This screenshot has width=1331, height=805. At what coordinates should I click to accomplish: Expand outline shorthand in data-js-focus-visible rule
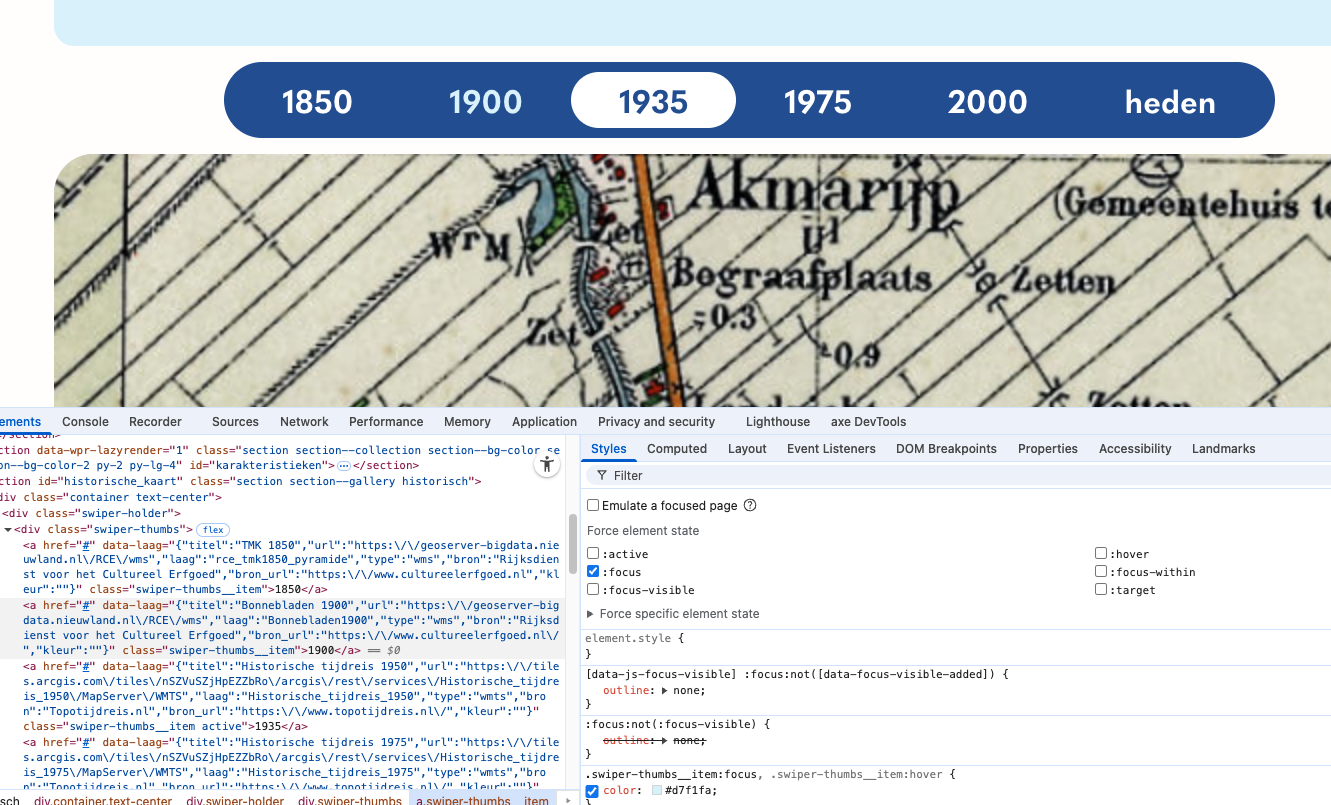pos(666,690)
